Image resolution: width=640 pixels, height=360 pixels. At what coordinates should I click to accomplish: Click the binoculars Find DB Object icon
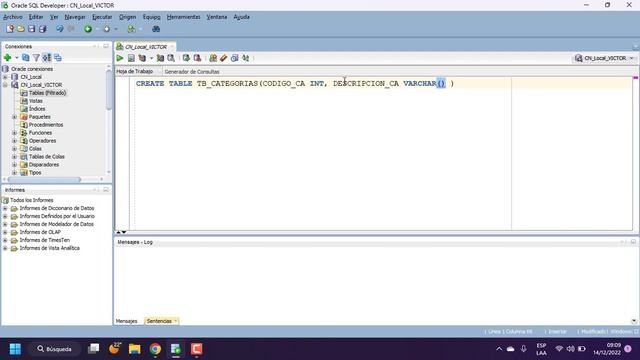click(156, 29)
